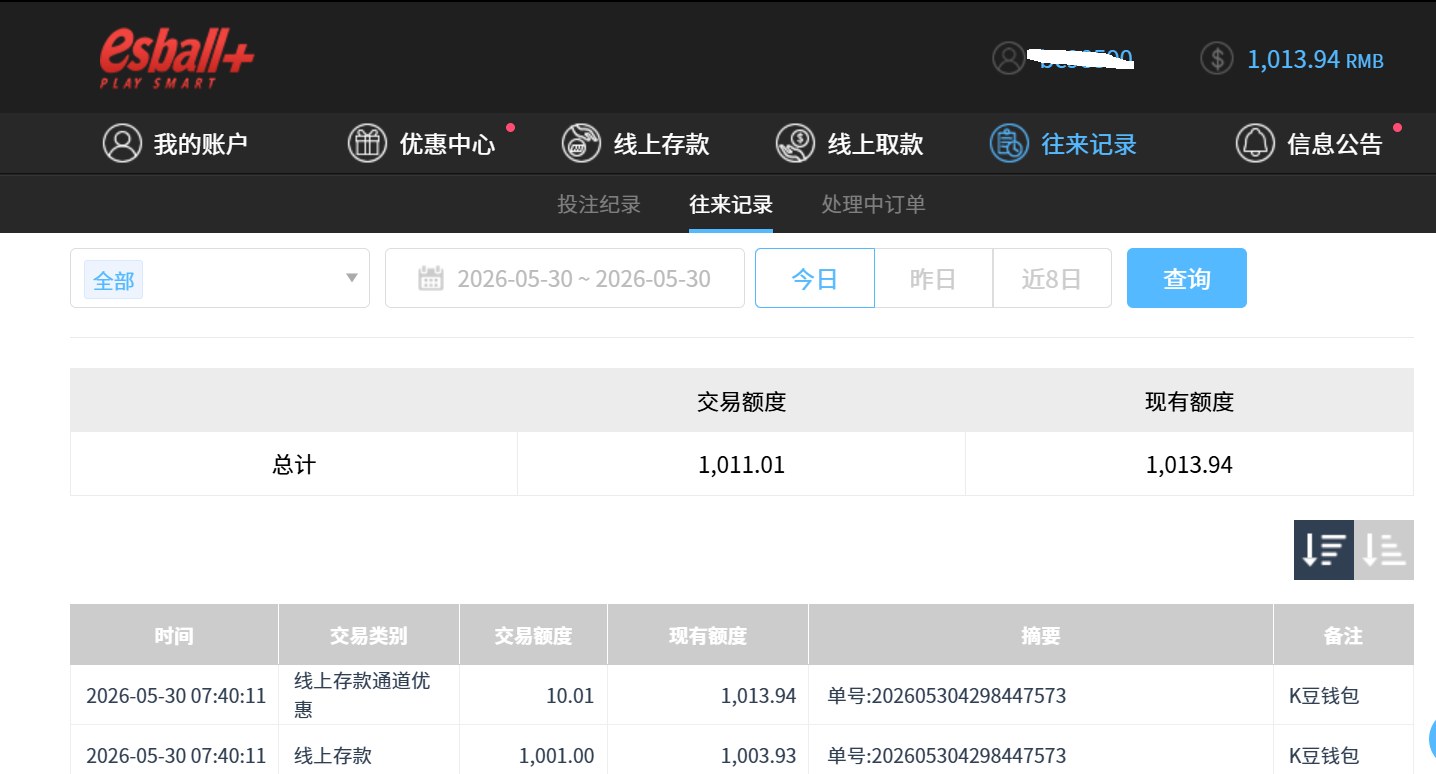
Task: Select the 近8日 date filter
Action: (x=1052, y=278)
